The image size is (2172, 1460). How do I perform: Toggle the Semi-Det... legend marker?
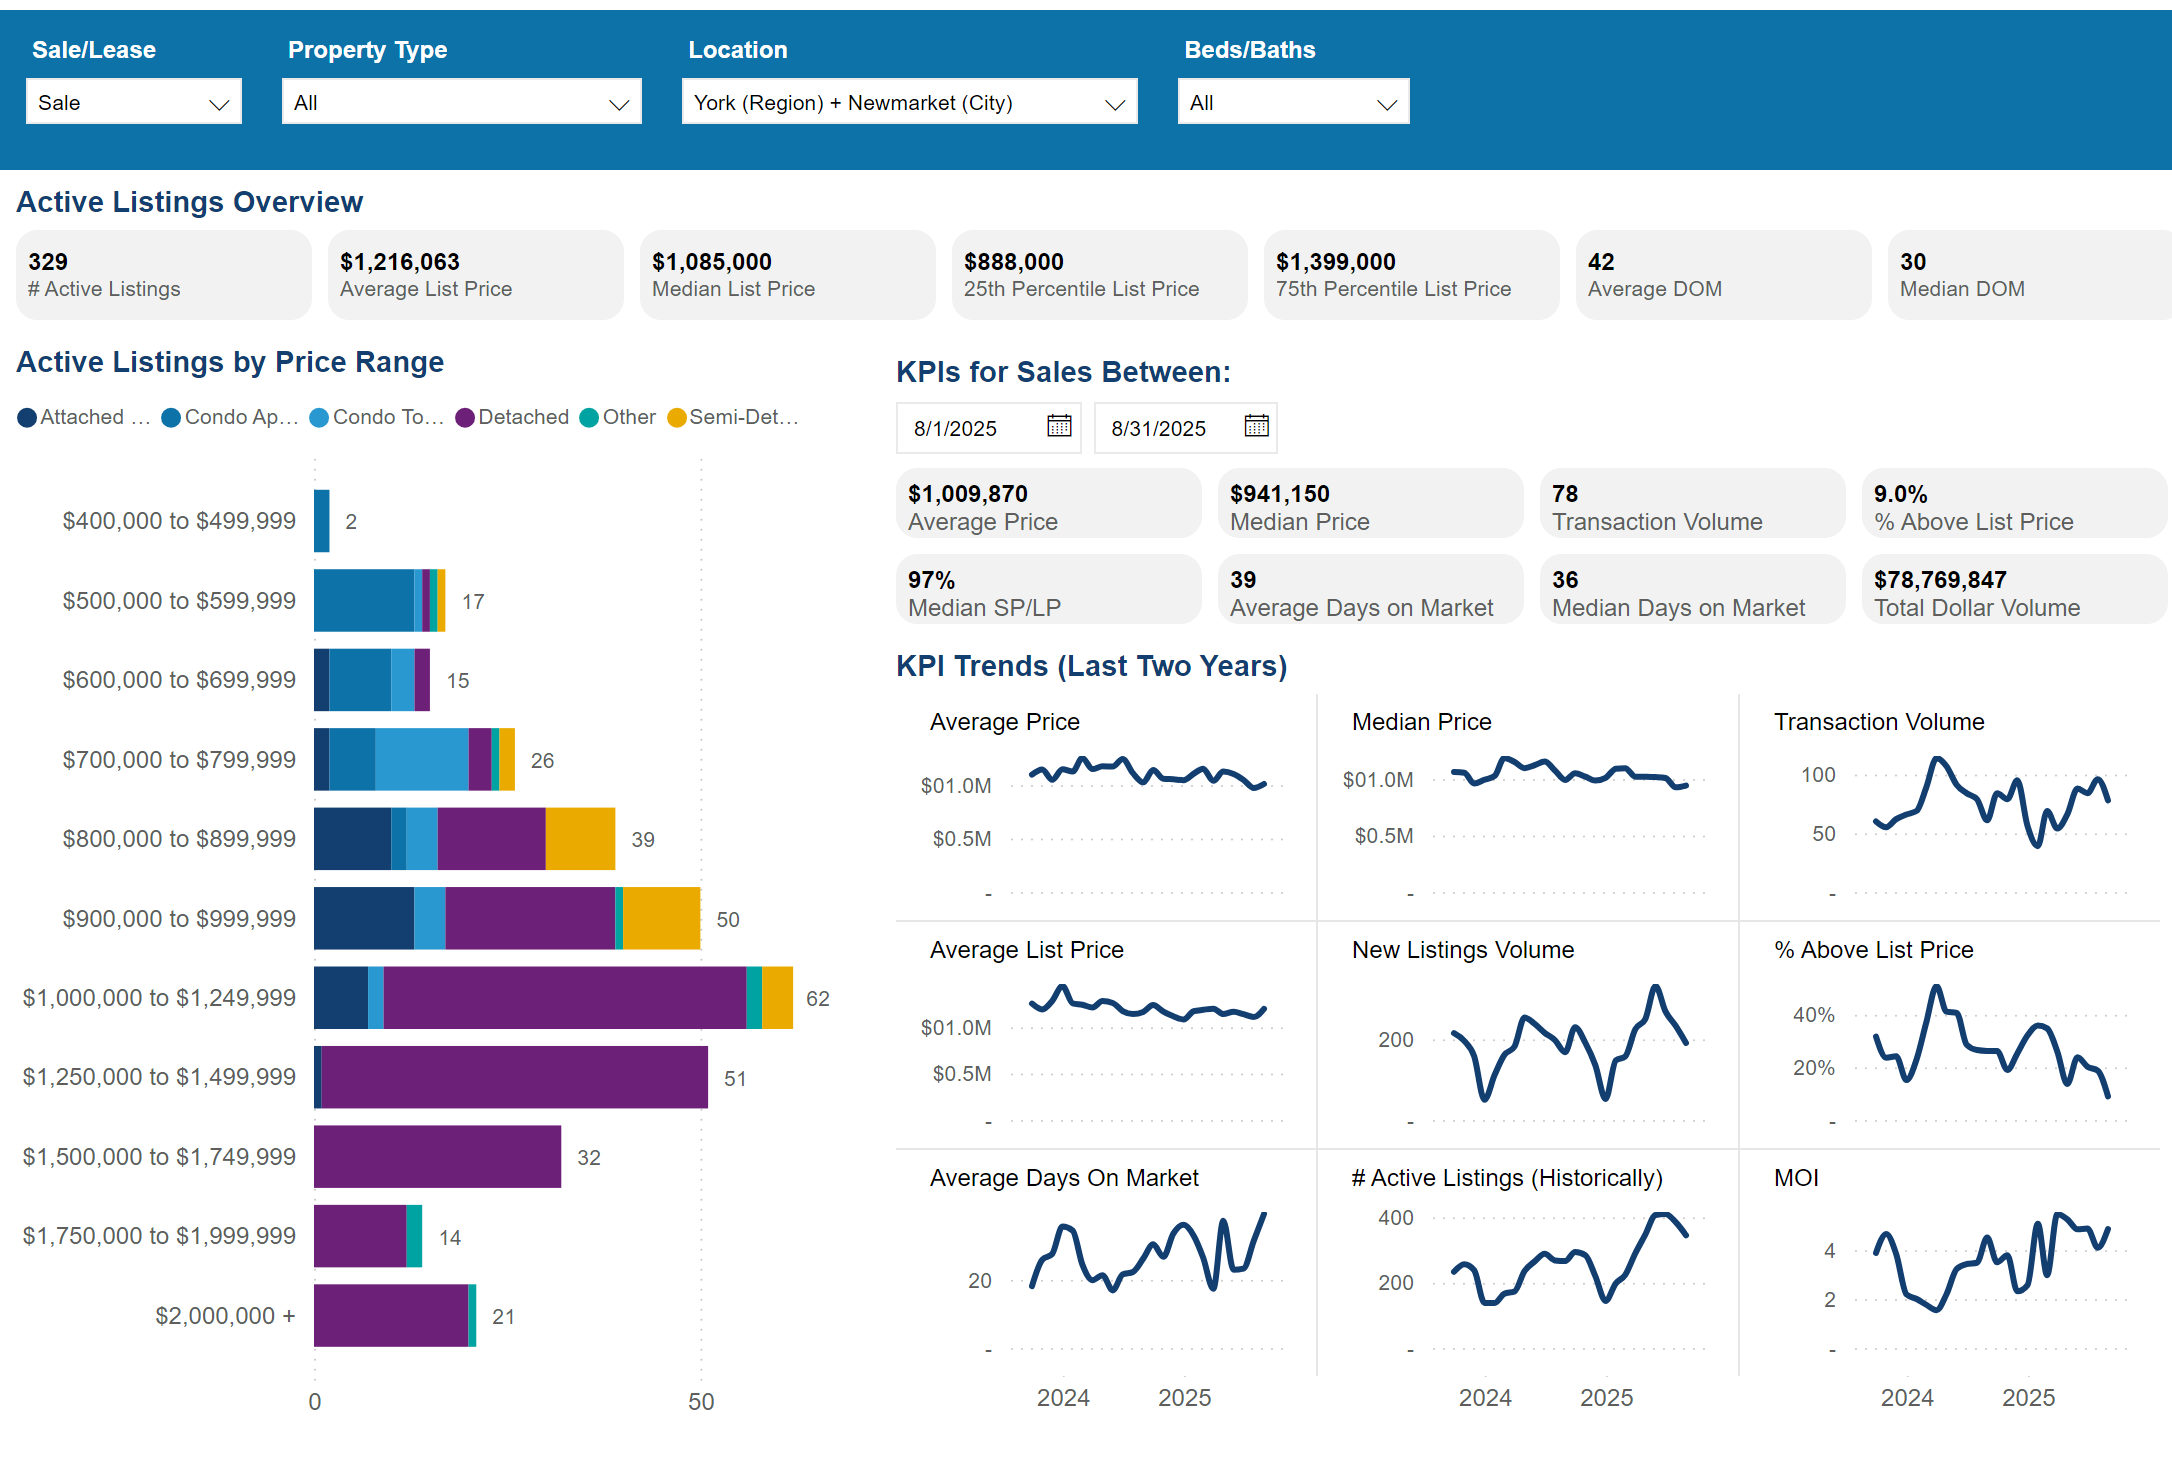(x=677, y=418)
